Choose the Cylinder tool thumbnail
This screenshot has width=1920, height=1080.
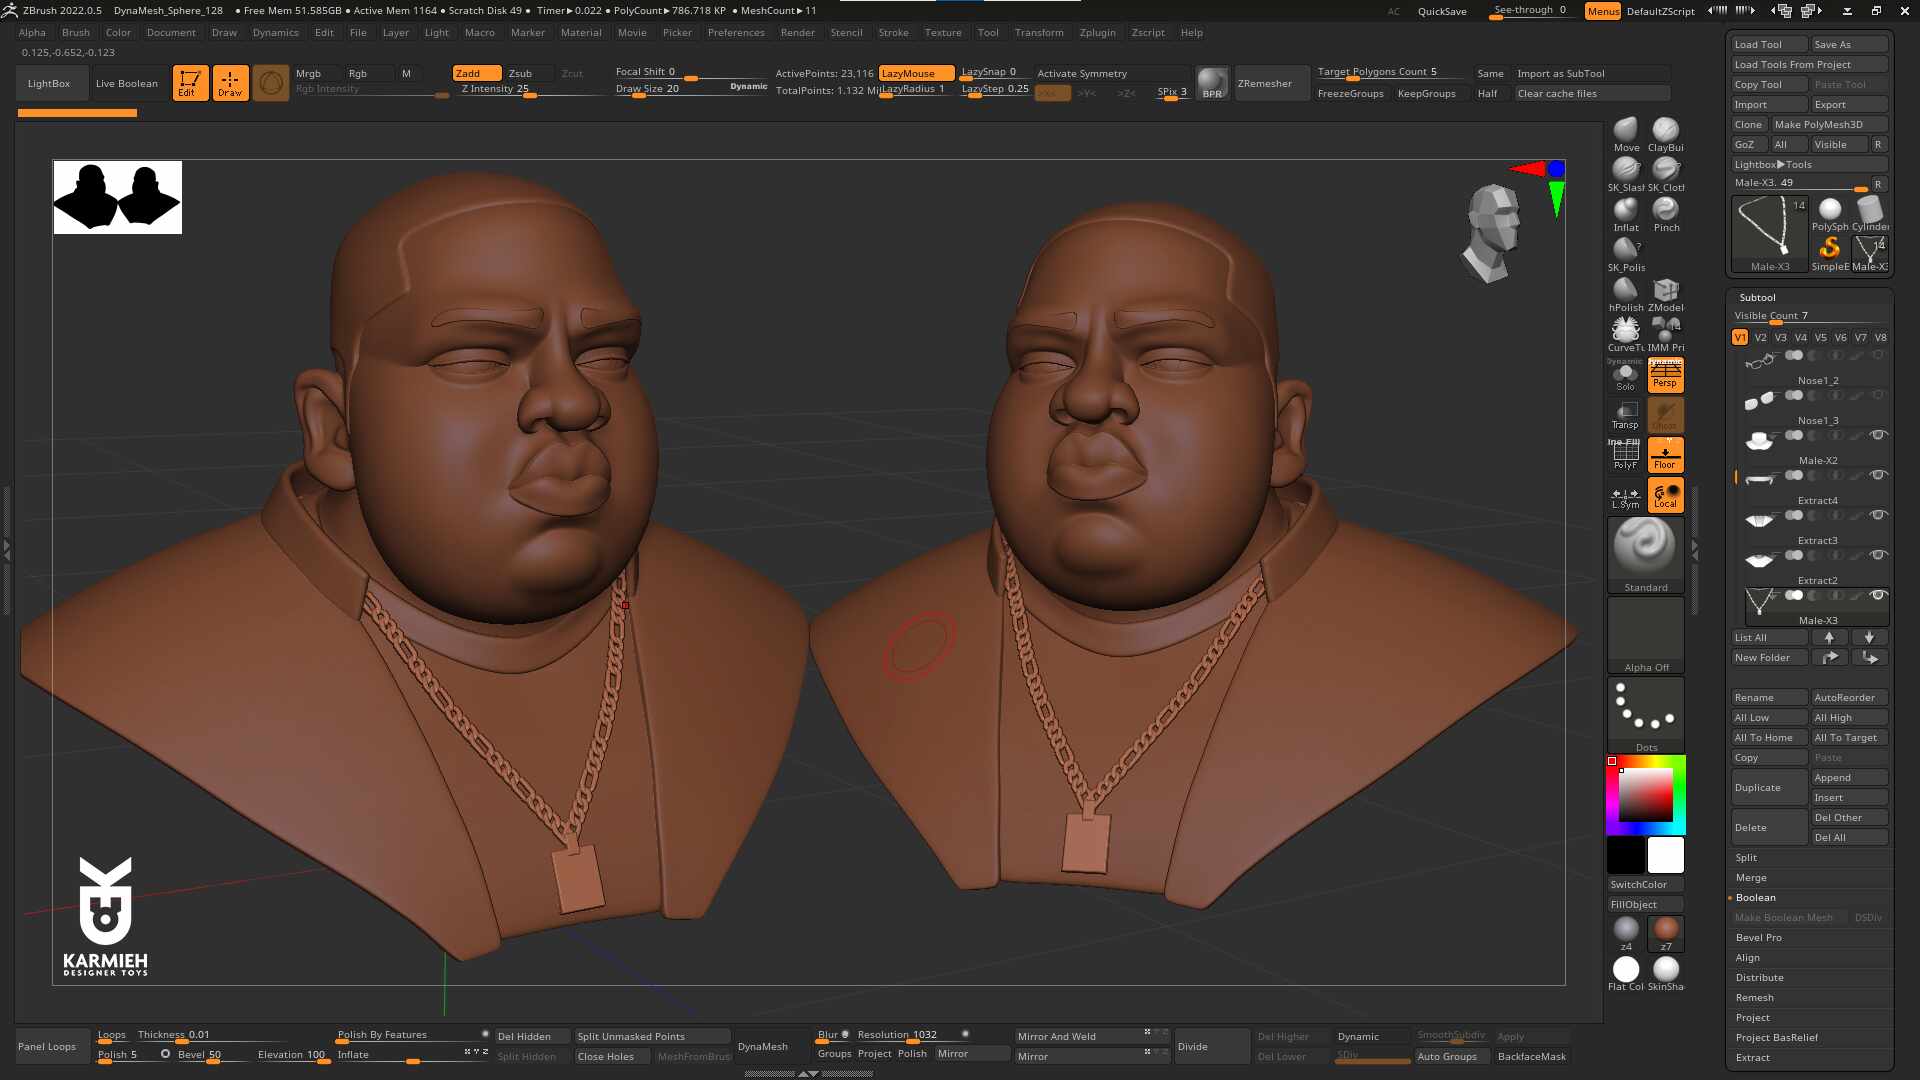point(1870,214)
